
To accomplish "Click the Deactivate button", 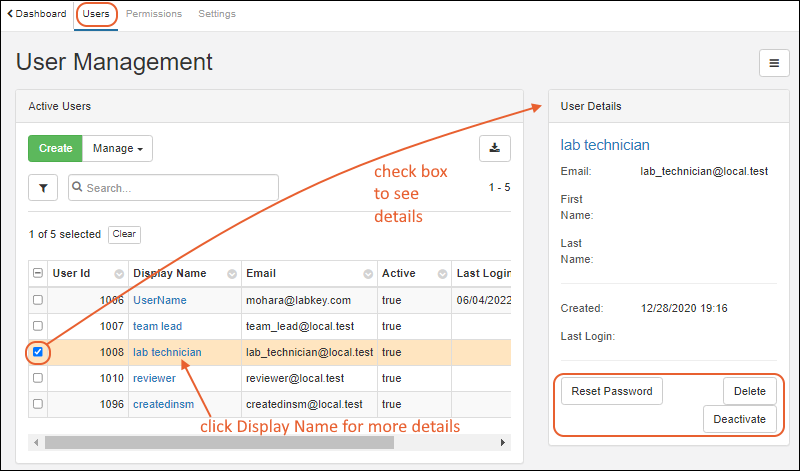I will pos(739,419).
